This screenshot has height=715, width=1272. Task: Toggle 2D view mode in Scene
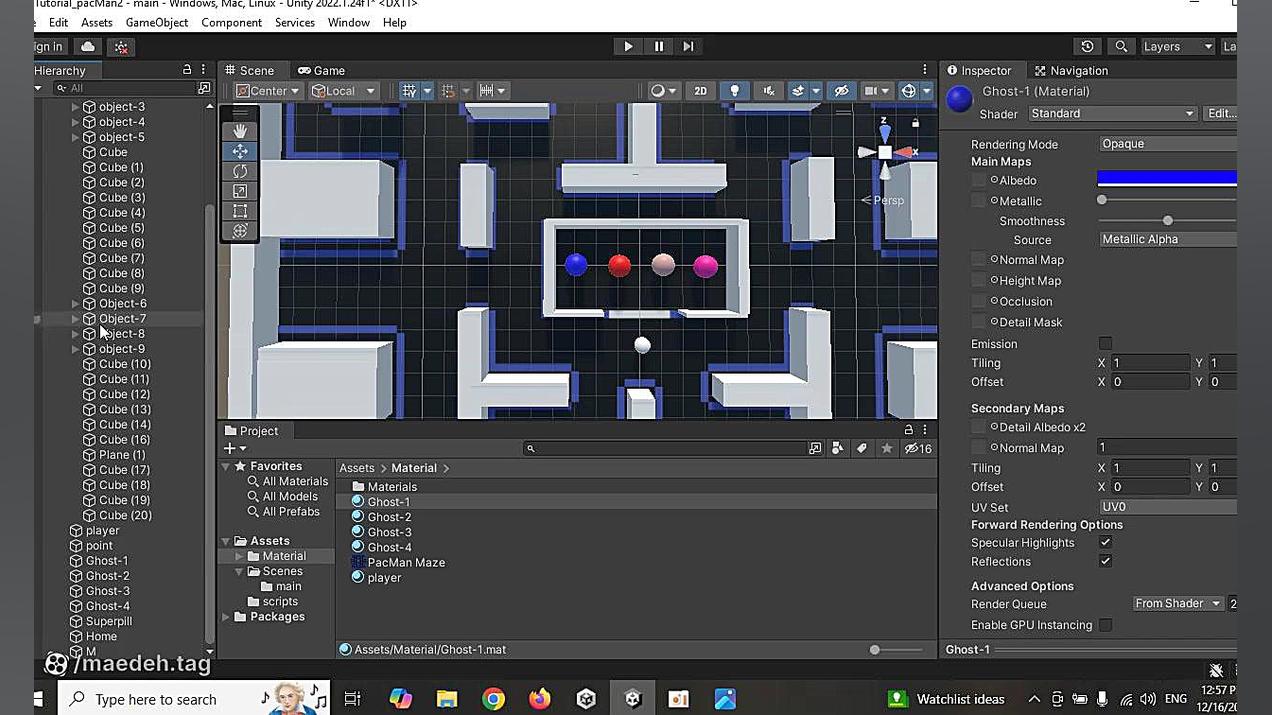(x=700, y=91)
